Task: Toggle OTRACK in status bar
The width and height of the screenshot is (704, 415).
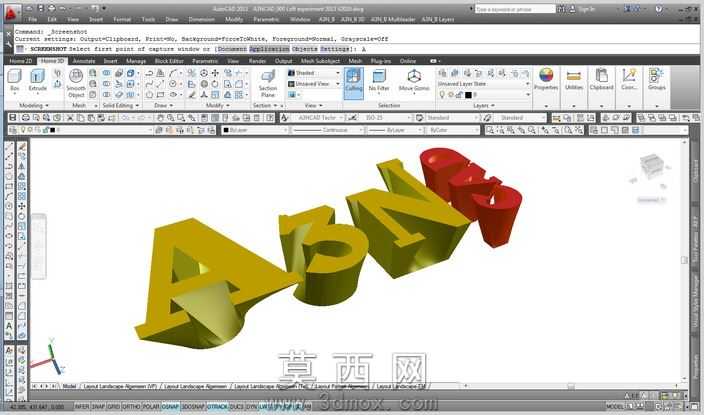Action: (x=217, y=406)
